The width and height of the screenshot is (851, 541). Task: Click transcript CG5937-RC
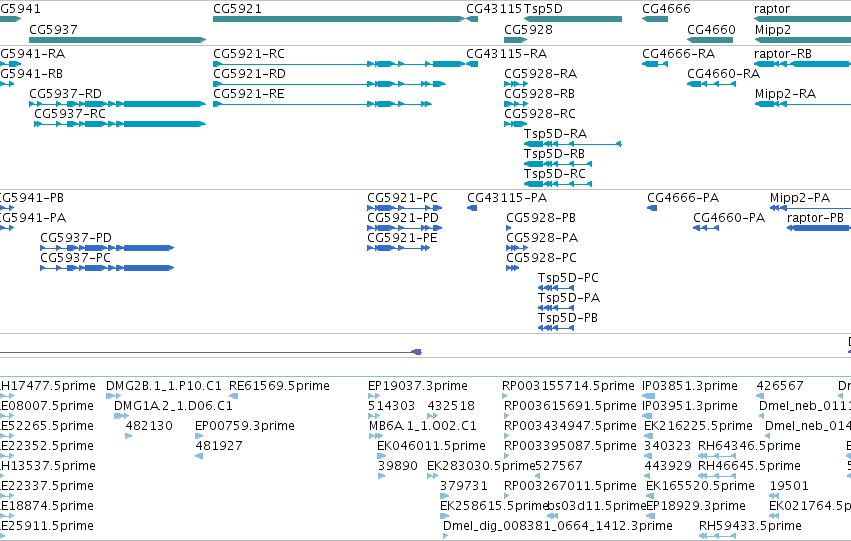(x=120, y=124)
